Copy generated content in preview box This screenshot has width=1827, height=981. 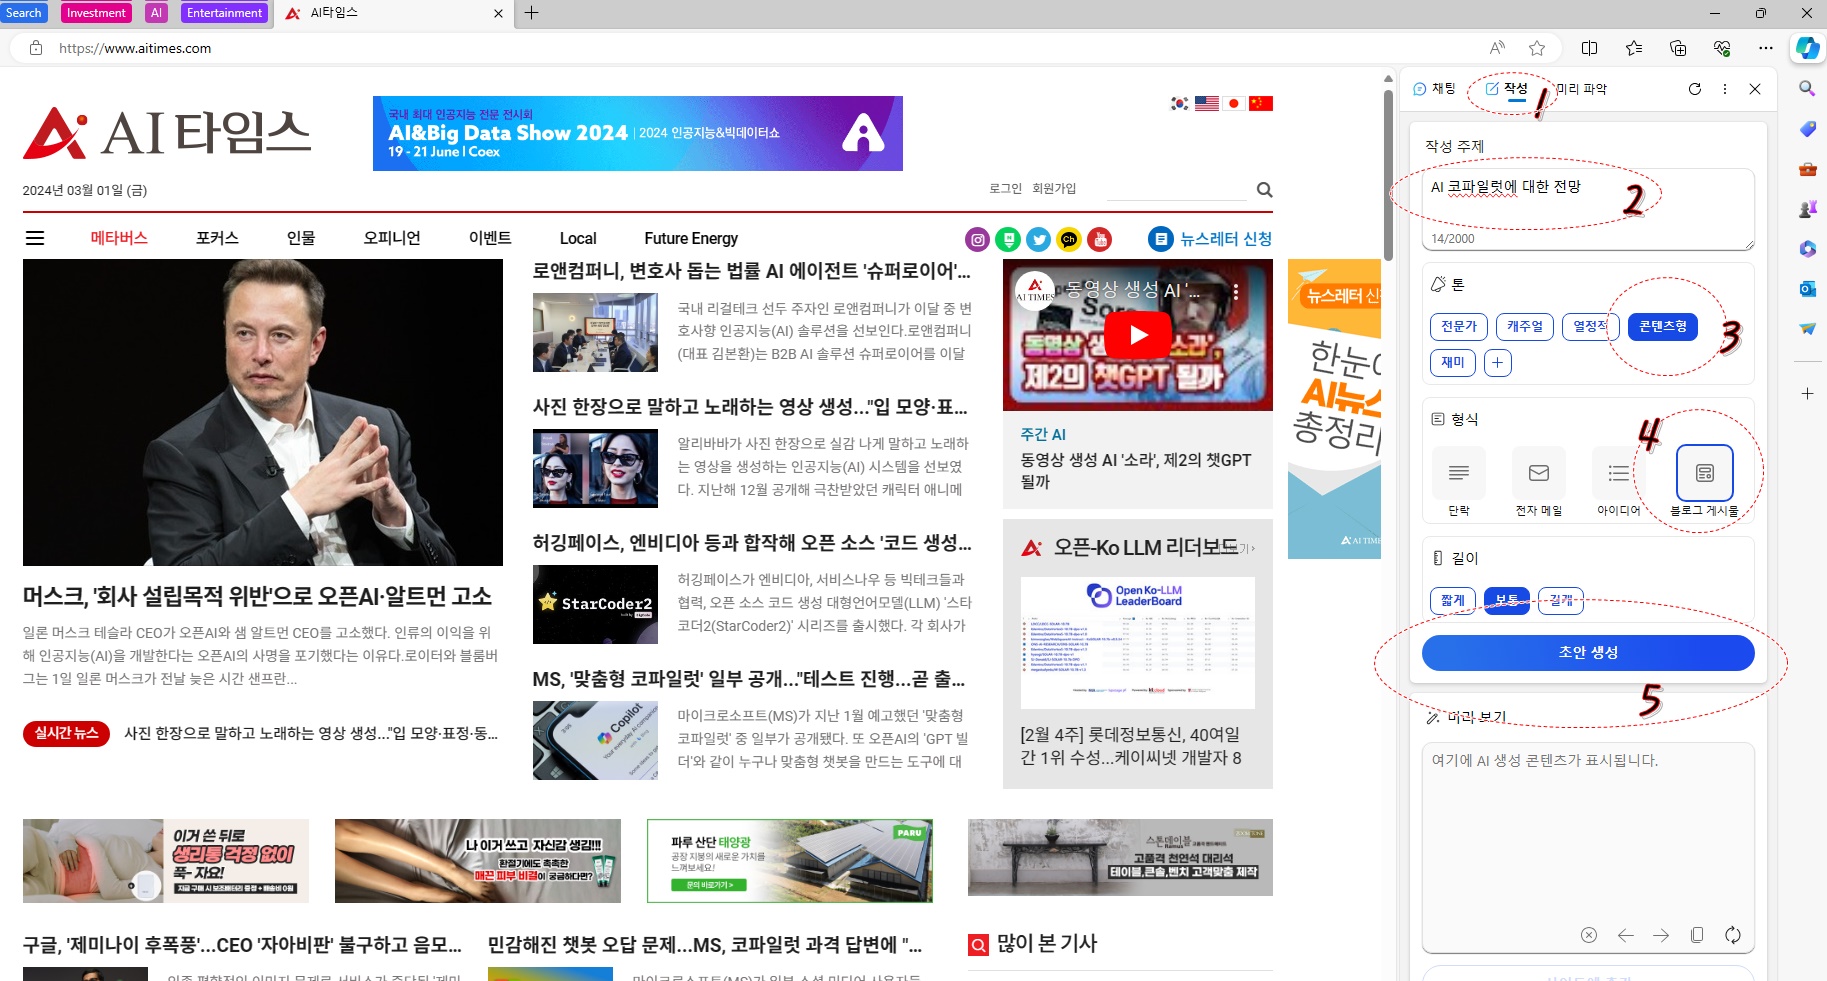pos(1697,935)
